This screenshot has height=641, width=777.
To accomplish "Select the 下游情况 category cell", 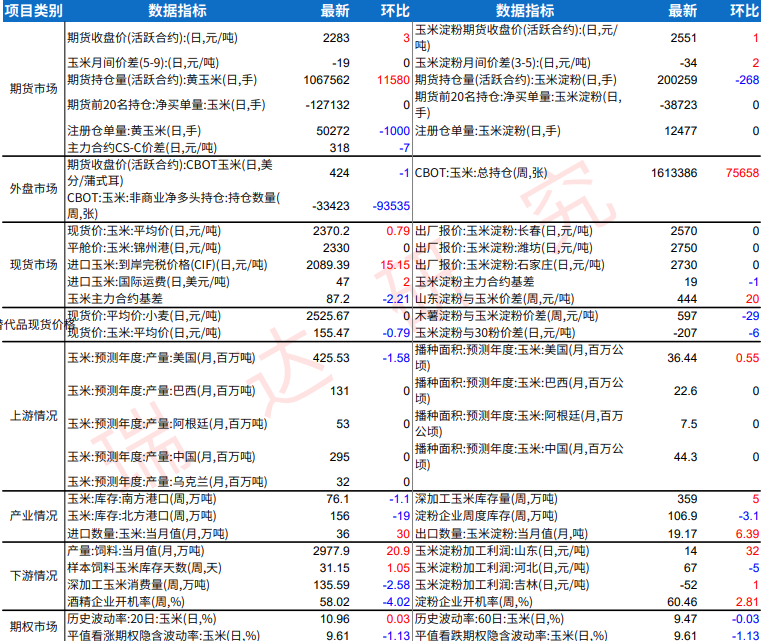I will pos(34,576).
